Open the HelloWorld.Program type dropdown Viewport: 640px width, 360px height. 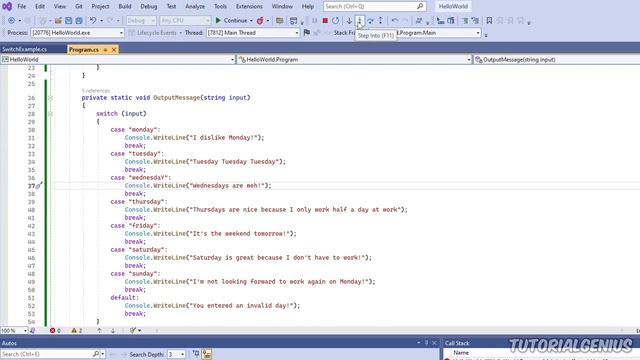coord(354,60)
